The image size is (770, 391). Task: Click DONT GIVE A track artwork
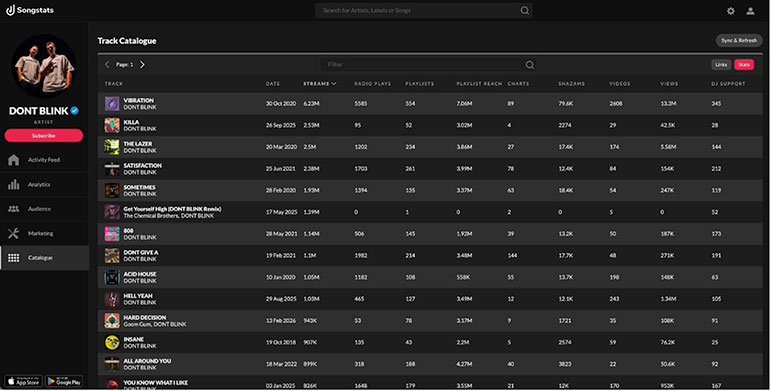pyautogui.click(x=112, y=255)
